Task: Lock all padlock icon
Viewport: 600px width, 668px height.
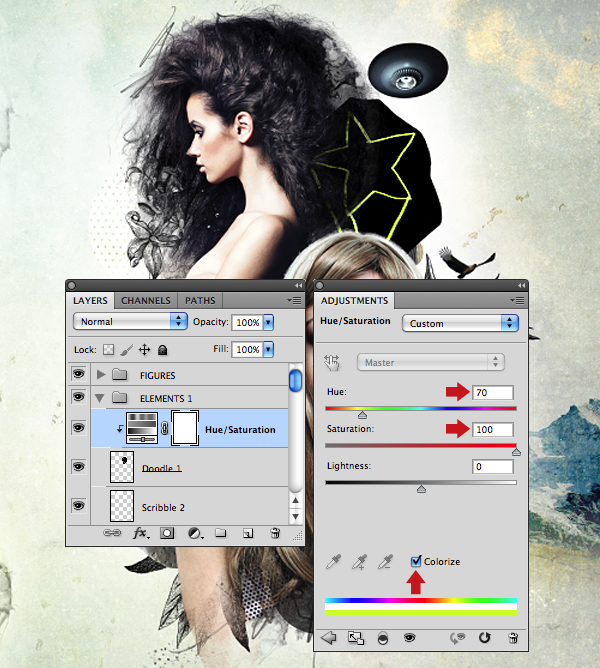Action: click(162, 350)
